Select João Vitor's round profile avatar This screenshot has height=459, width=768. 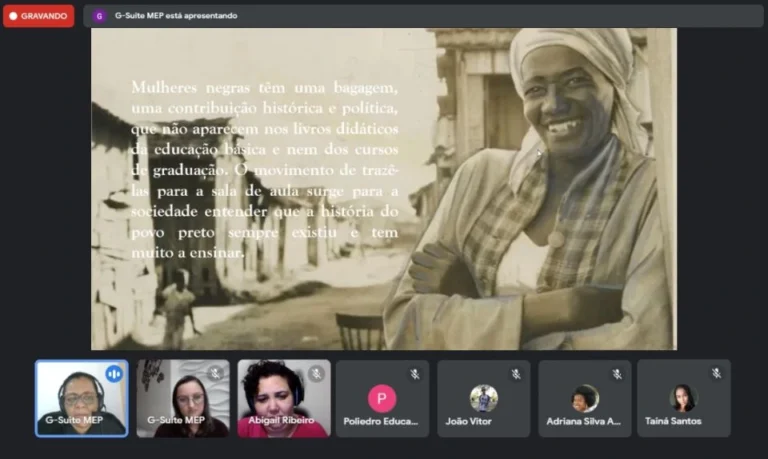click(x=484, y=398)
